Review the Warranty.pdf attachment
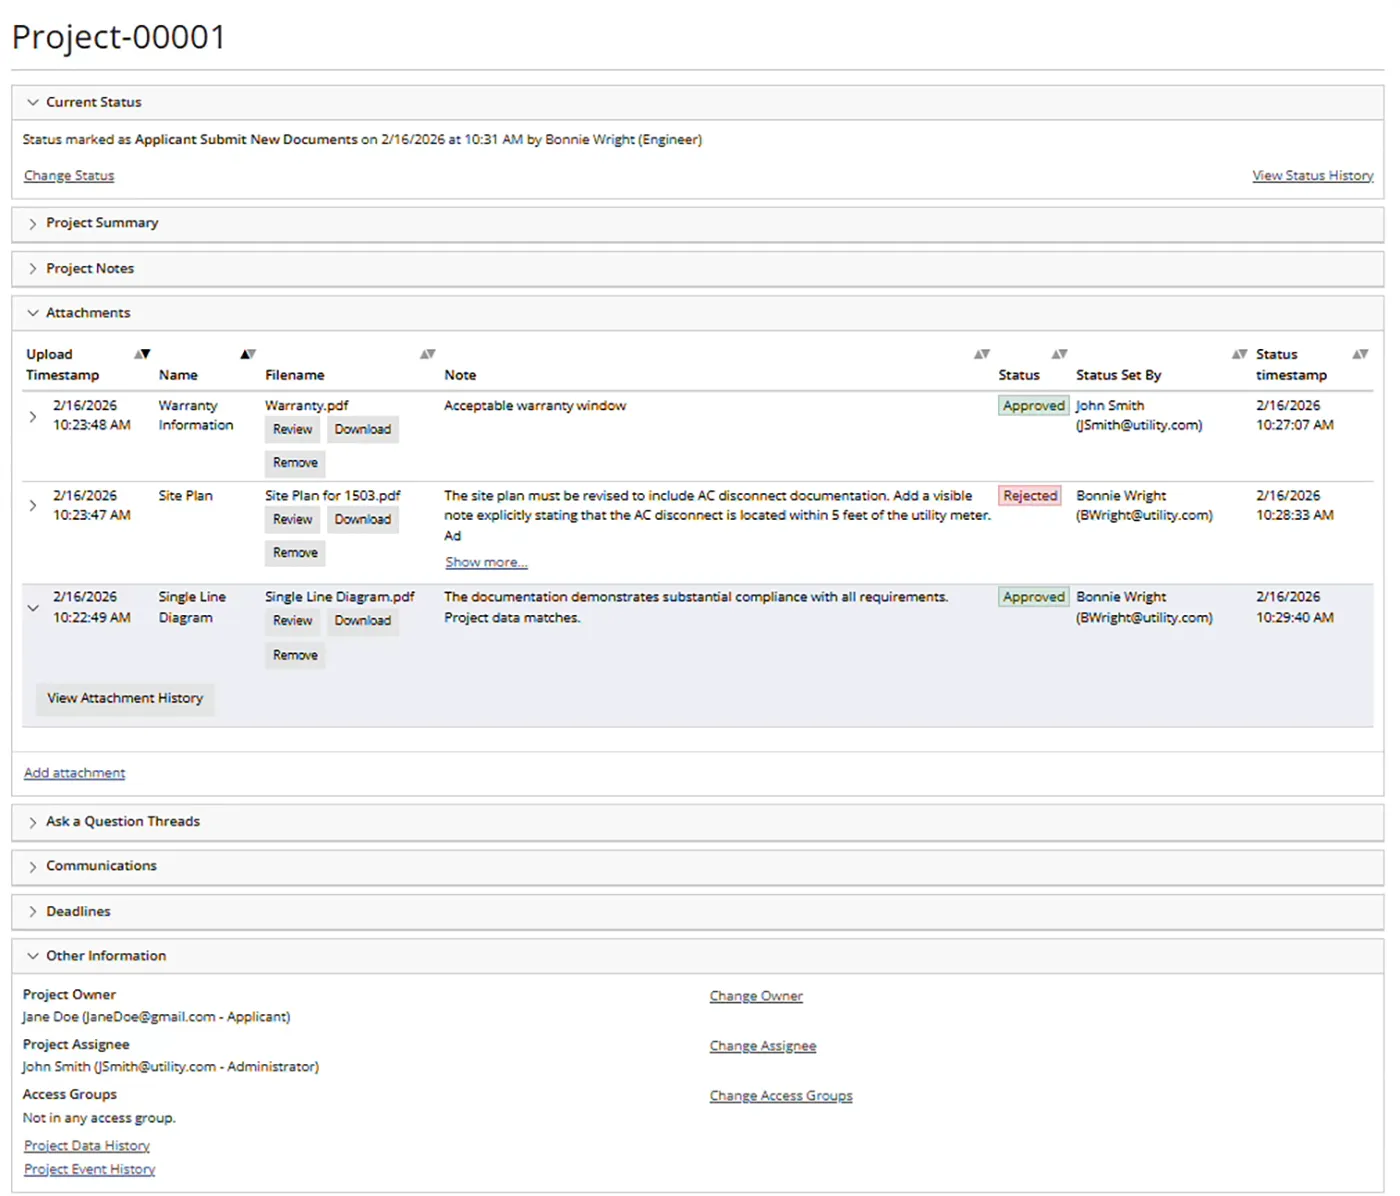This screenshot has height=1196, width=1400. click(x=292, y=430)
